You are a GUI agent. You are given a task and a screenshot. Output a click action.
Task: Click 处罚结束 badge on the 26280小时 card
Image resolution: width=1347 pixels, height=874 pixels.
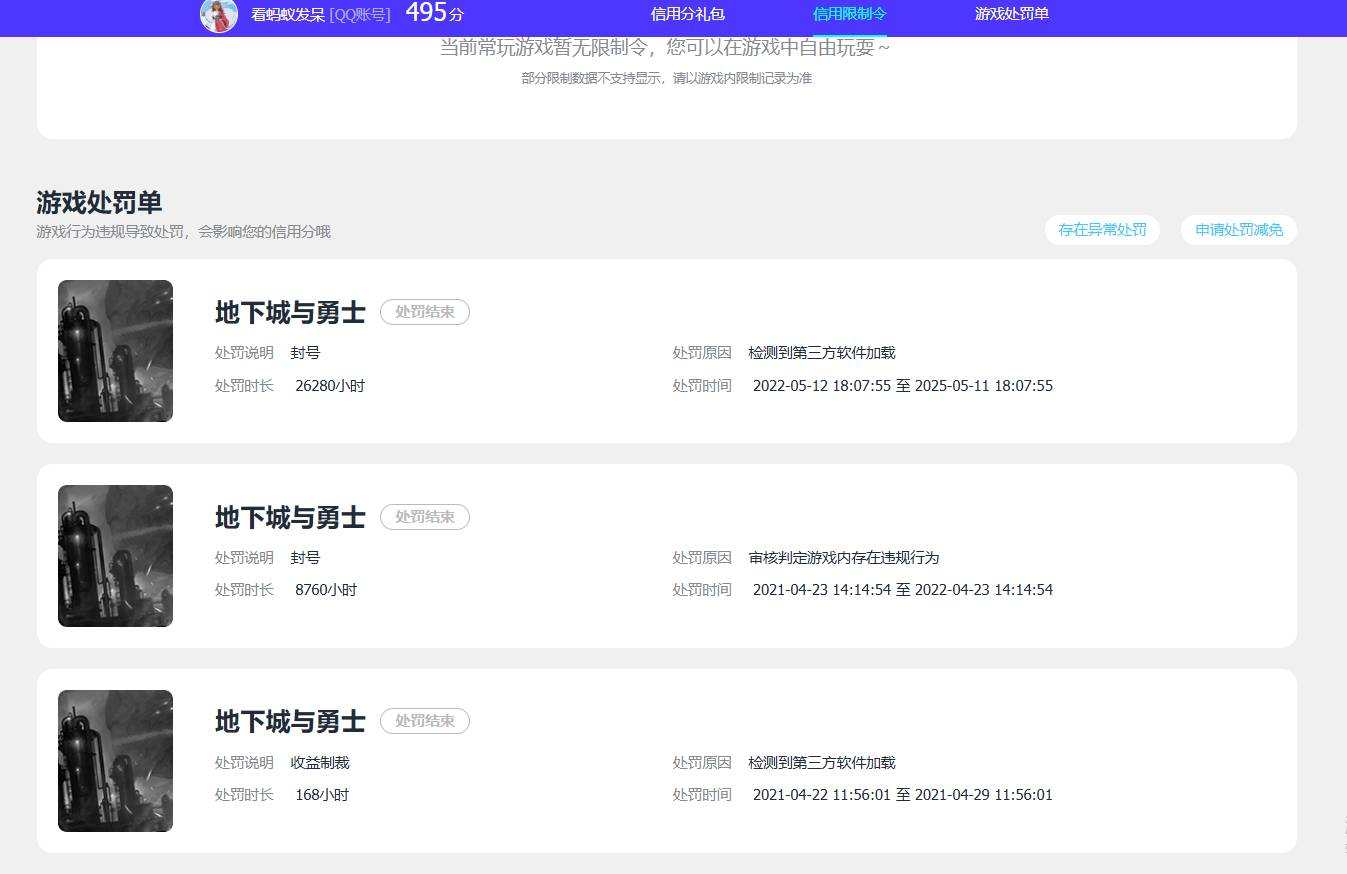click(x=425, y=312)
